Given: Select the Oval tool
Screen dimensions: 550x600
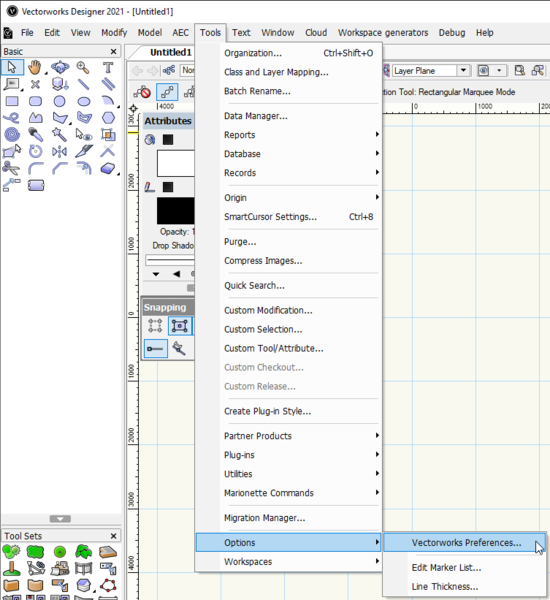Looking at the screenshot, I should pos(84,101).
